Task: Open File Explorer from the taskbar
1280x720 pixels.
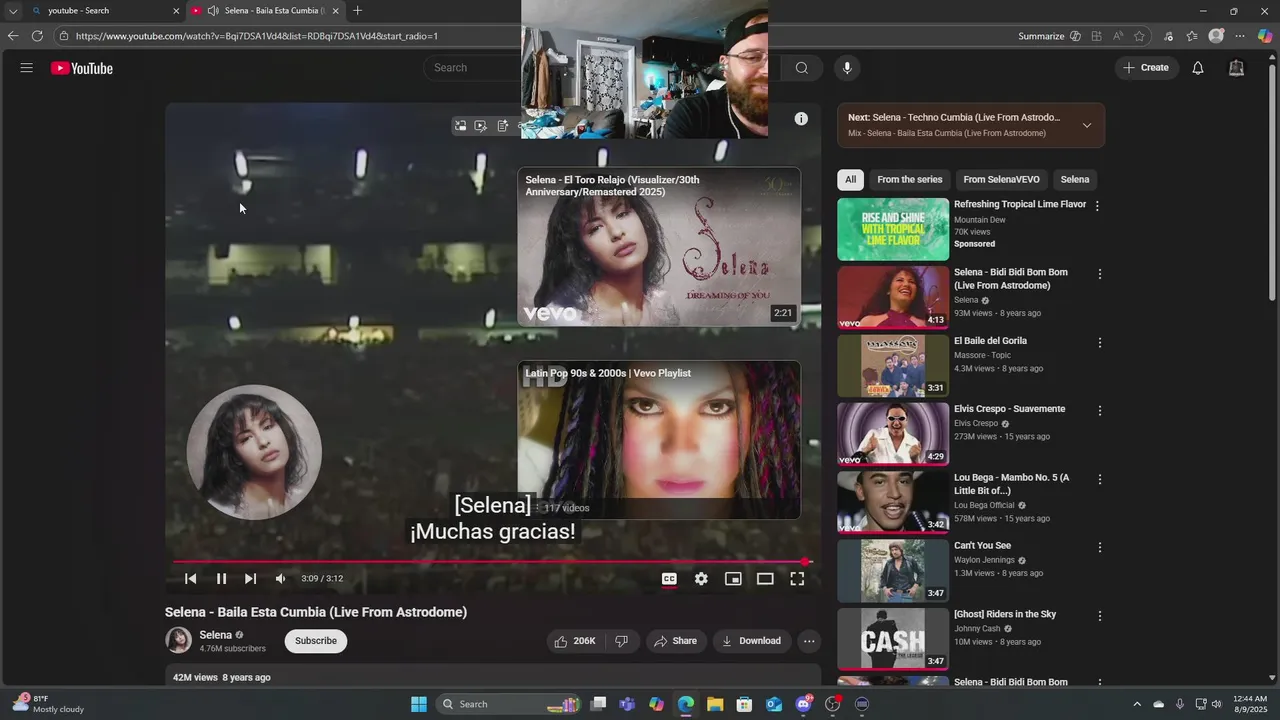Action: 715,704
